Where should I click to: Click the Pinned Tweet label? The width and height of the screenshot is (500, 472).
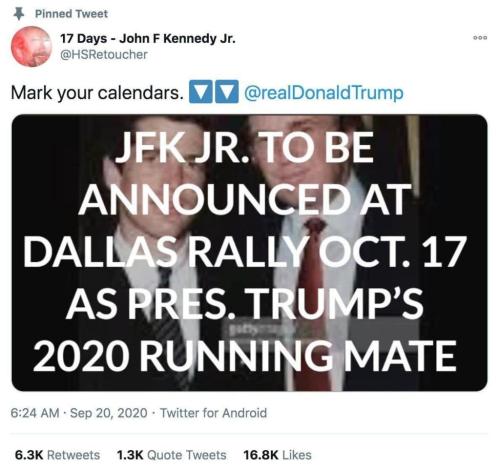click(x=71, y=14)
